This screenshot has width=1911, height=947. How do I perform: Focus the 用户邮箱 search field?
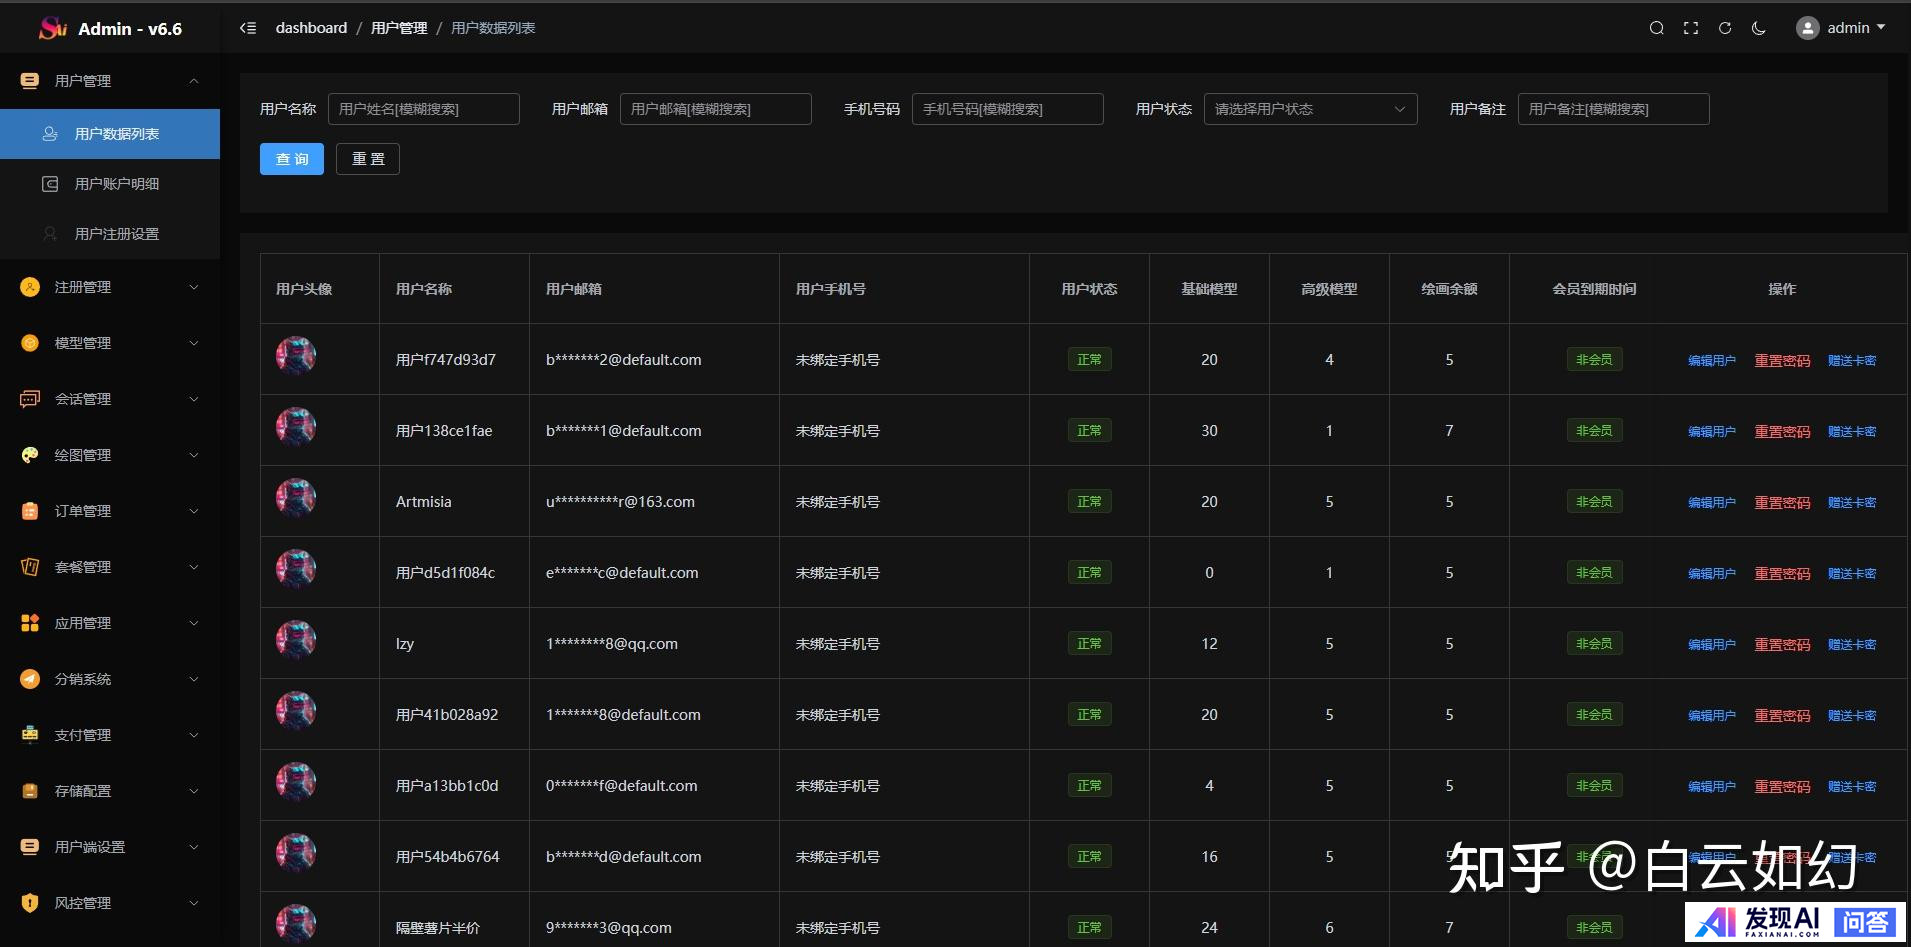(715, 109)
